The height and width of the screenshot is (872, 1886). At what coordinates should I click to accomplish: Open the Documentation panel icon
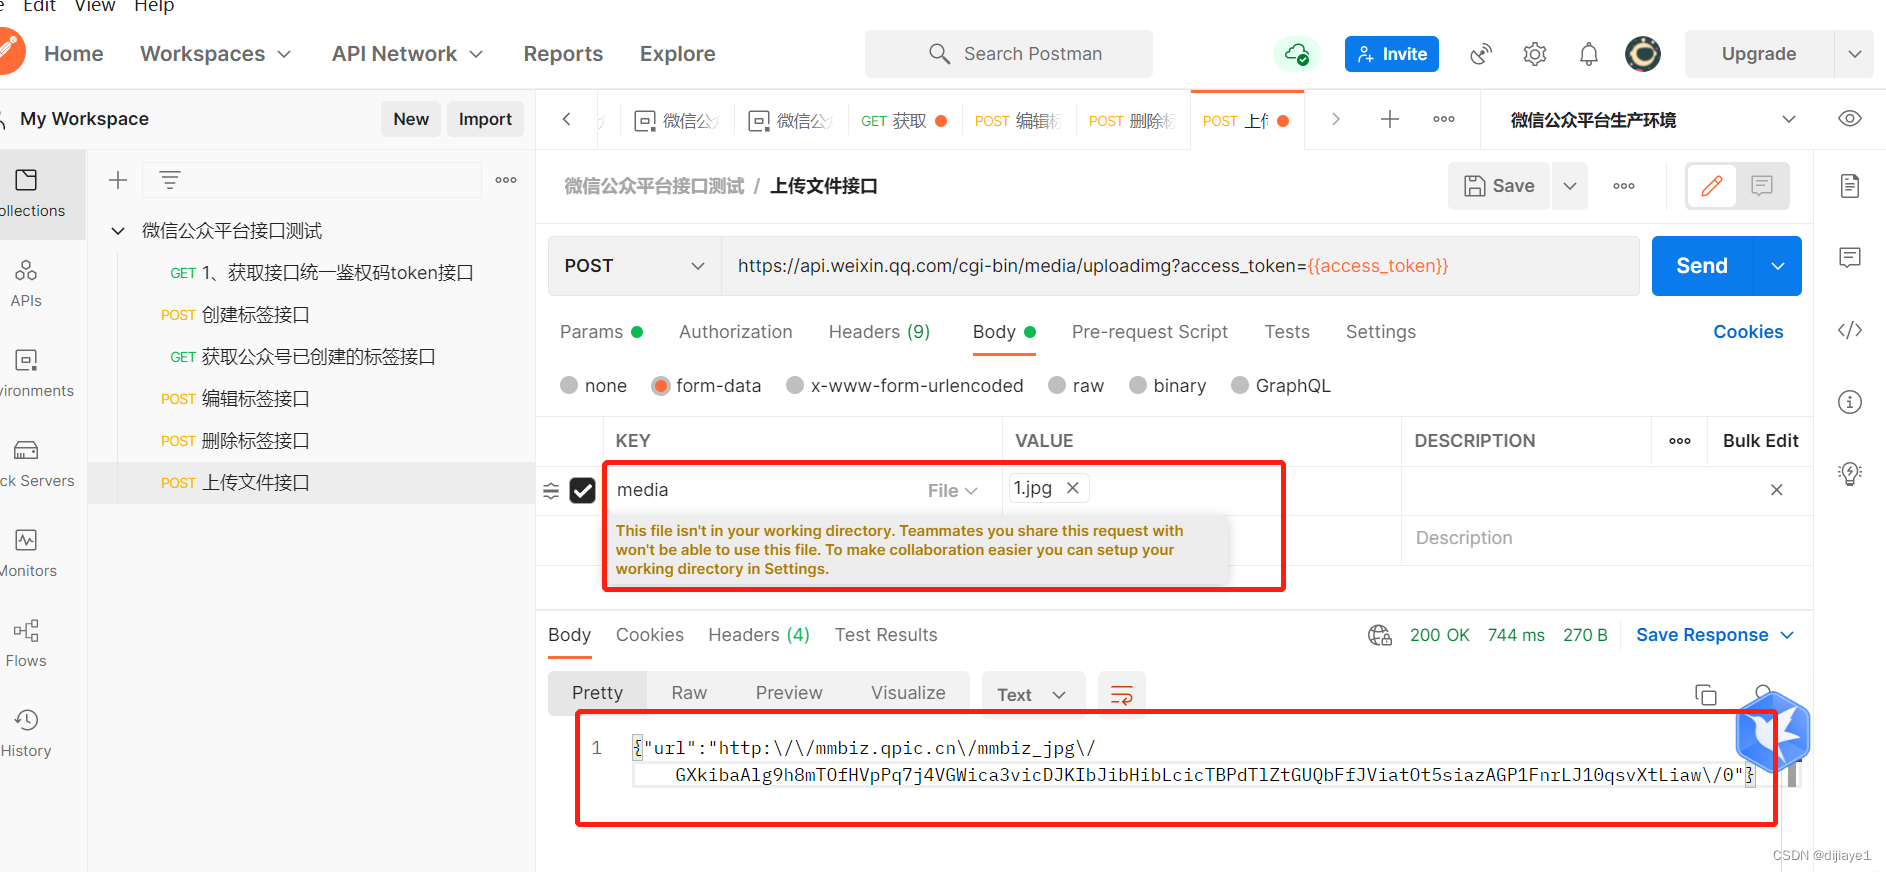1850,186
